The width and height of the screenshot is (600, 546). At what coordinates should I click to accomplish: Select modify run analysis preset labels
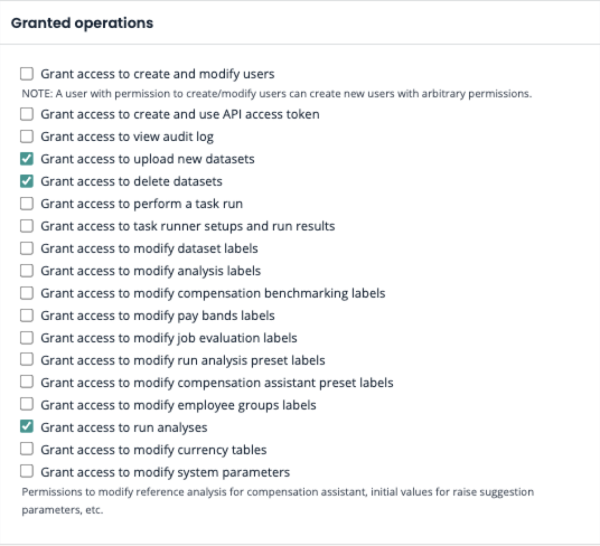coord(27,360)
